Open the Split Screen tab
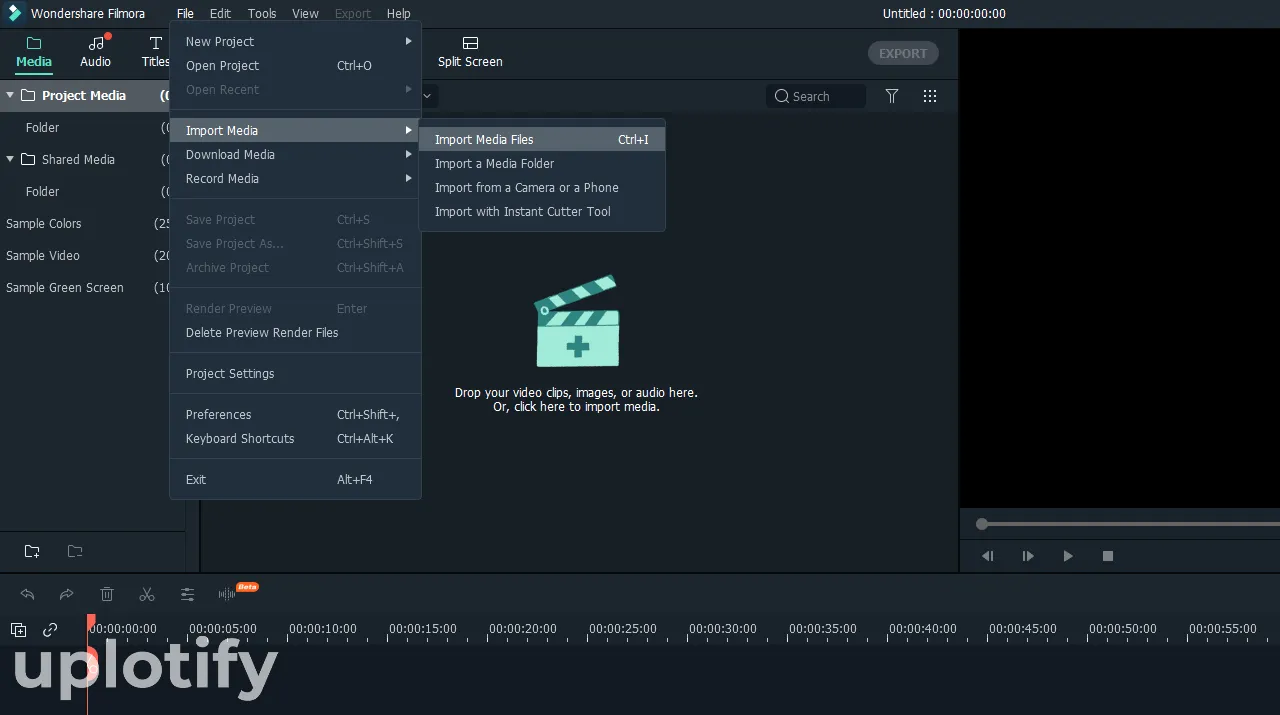 point(470,52)
